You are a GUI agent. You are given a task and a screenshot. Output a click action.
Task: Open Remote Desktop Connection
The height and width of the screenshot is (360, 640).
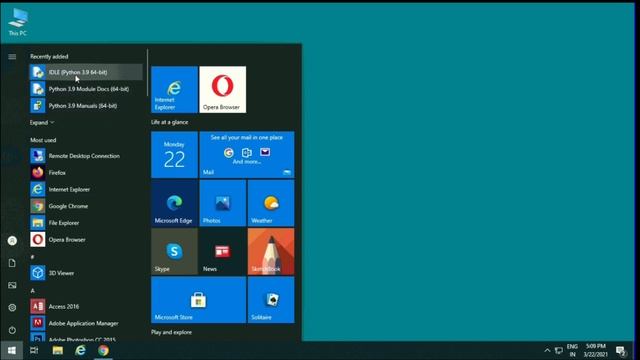[86, 156]
